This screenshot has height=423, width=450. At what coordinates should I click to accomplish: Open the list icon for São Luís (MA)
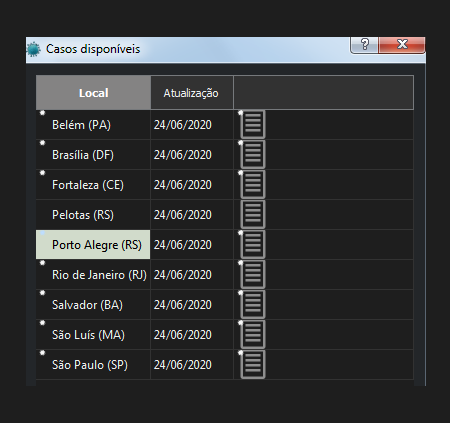[x=253, y=334]
